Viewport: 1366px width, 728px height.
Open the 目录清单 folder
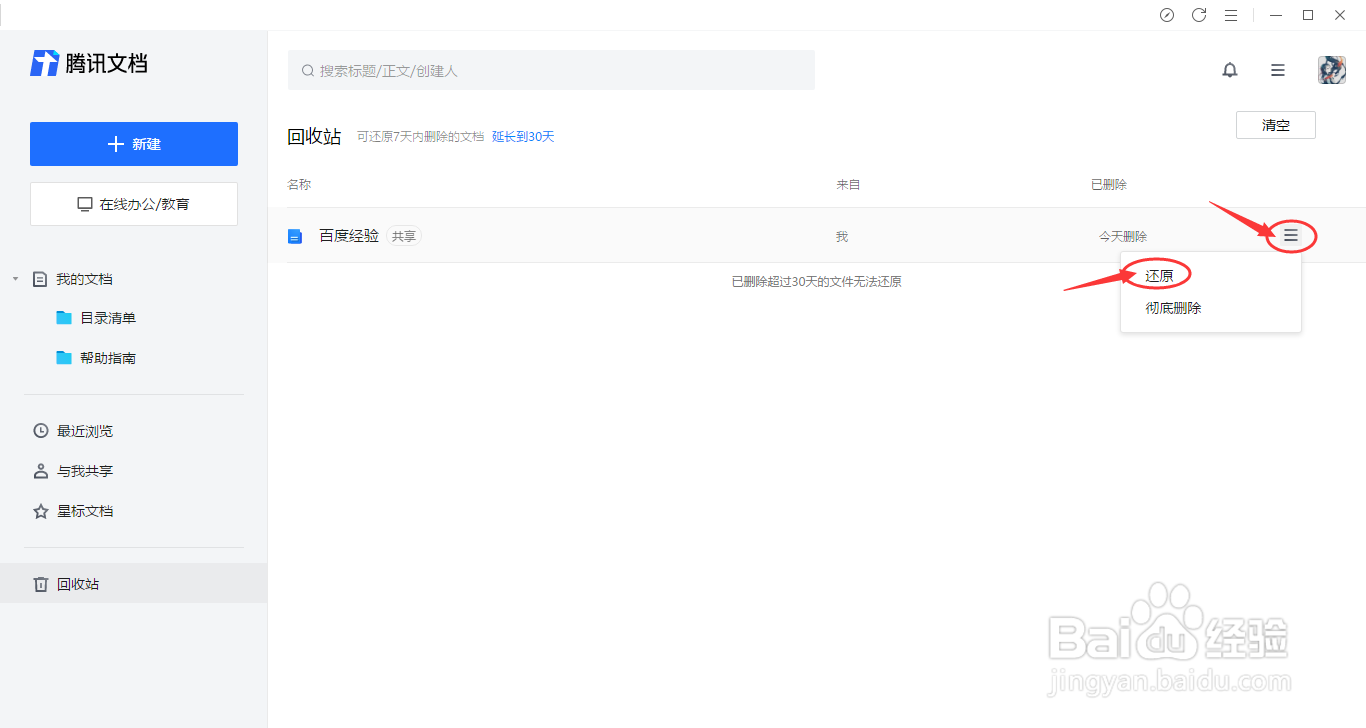click(x=105, y=318)
